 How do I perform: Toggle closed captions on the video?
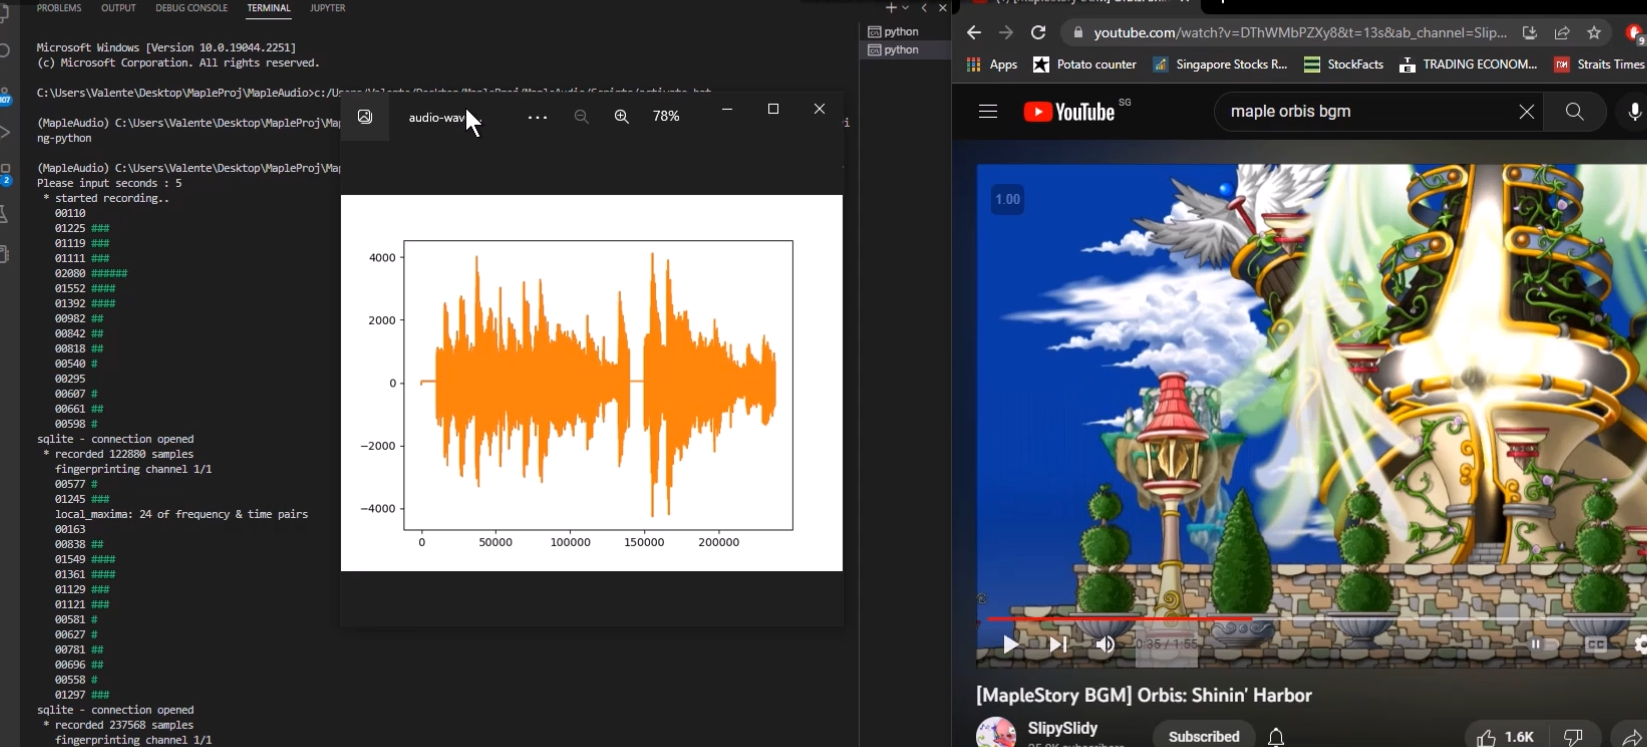click(1596, 645)
